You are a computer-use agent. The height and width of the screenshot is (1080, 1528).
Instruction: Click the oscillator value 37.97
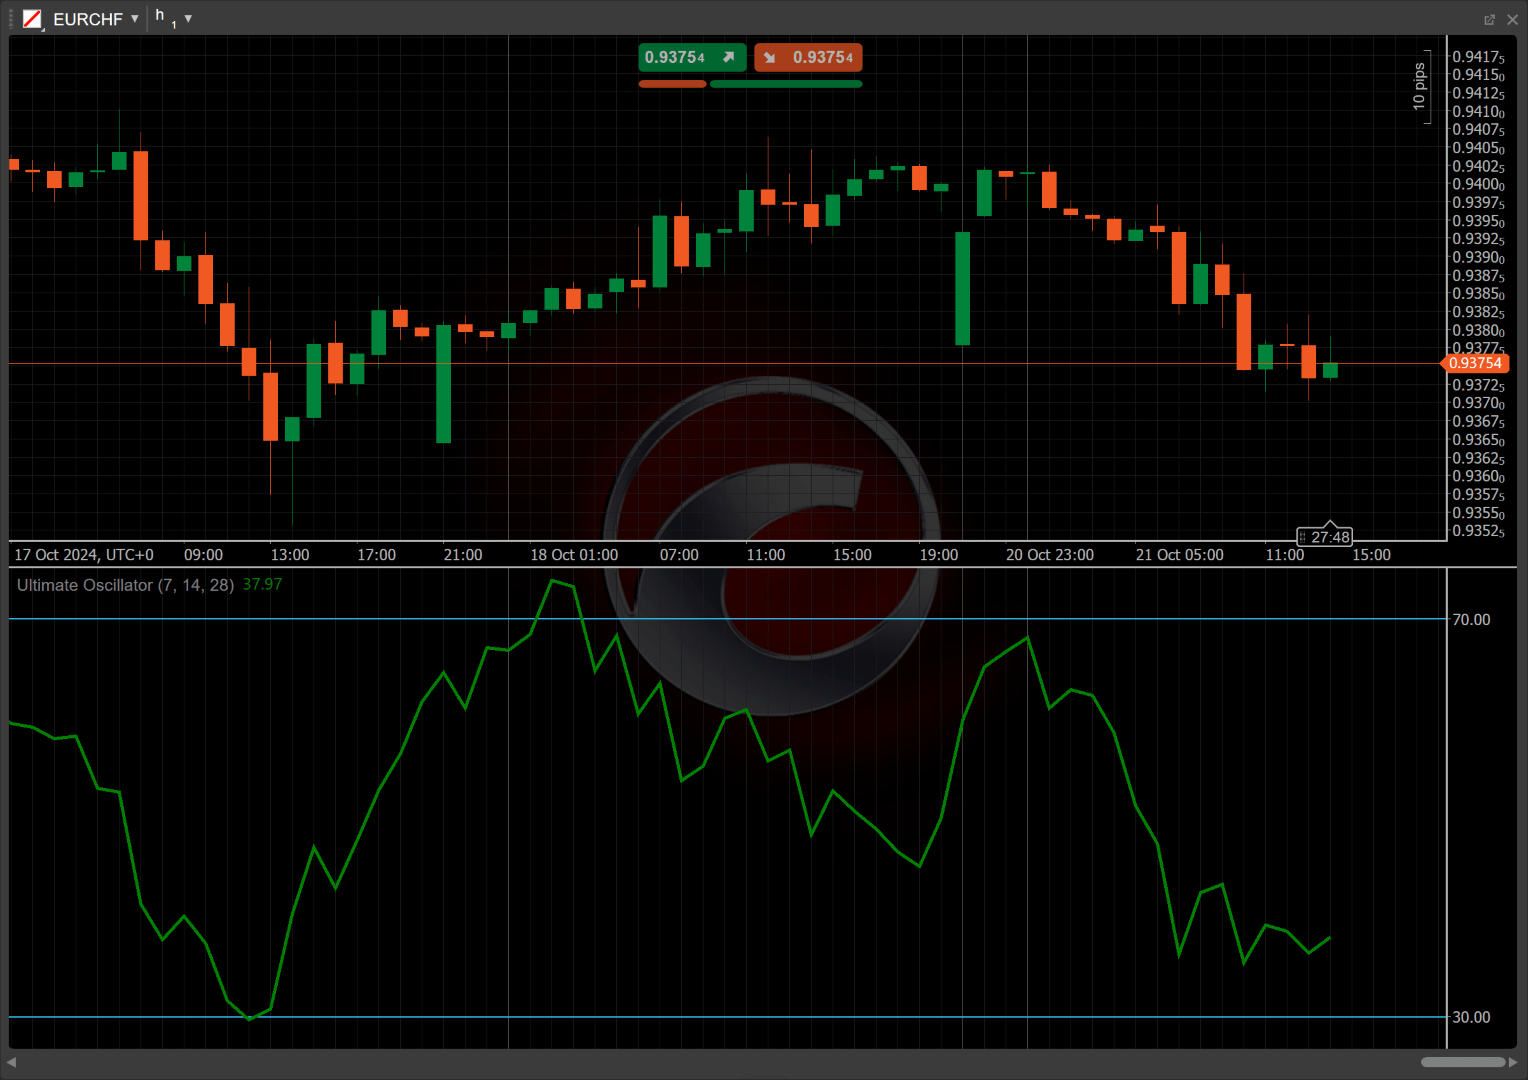(262, 584)
